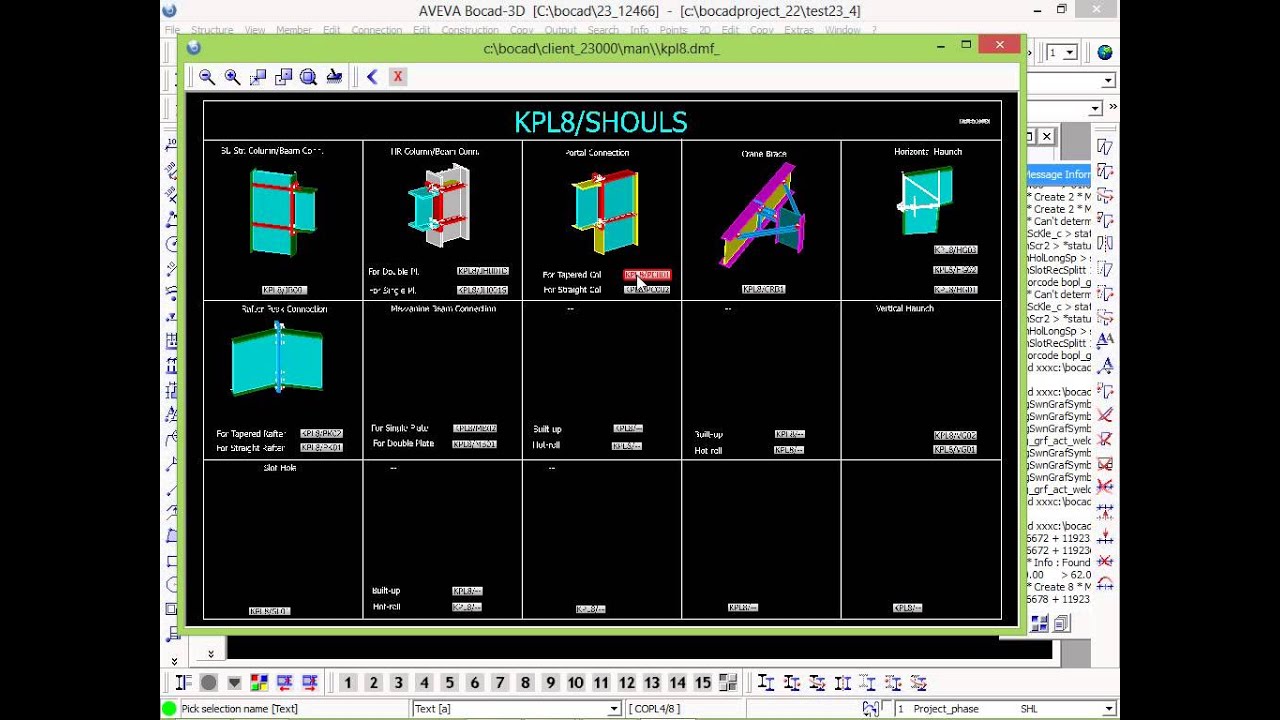
Task: Click the Pick selection name [Text] status field
Action: [x=294, y=709]
